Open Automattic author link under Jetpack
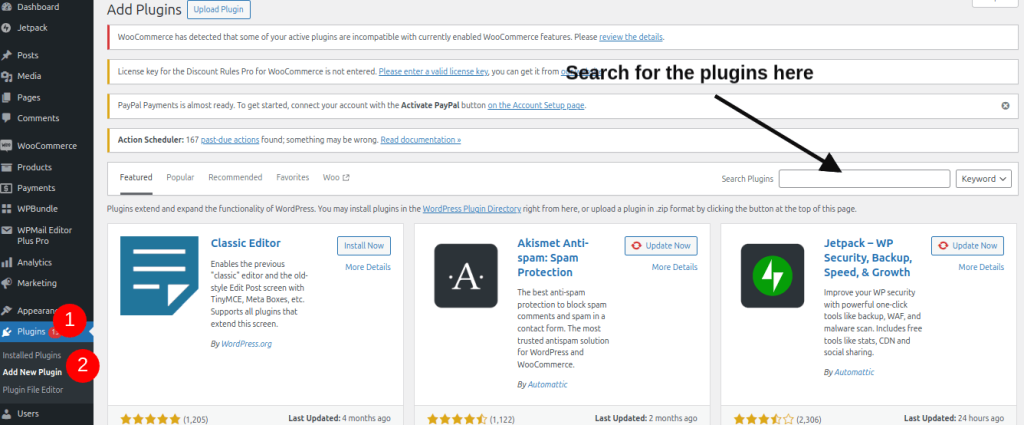1024x425 pixels. pos(854,371)
